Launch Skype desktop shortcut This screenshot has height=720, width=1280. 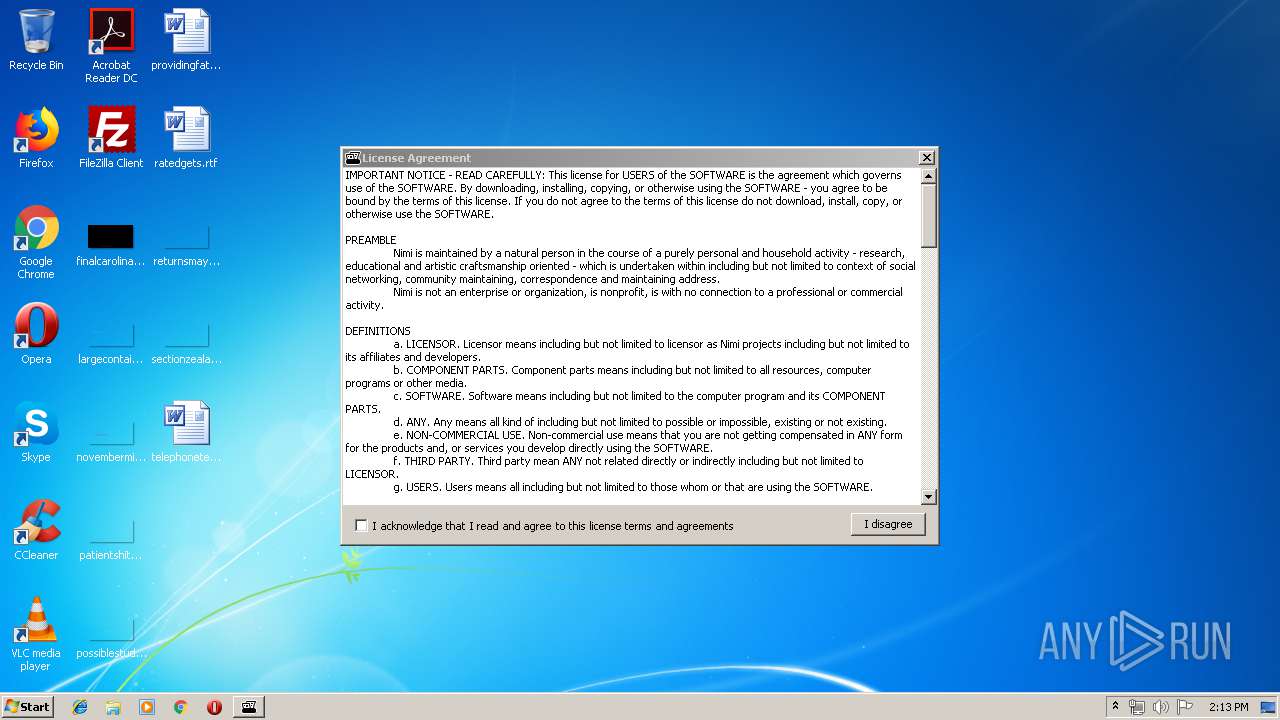(x=36, y=432)
